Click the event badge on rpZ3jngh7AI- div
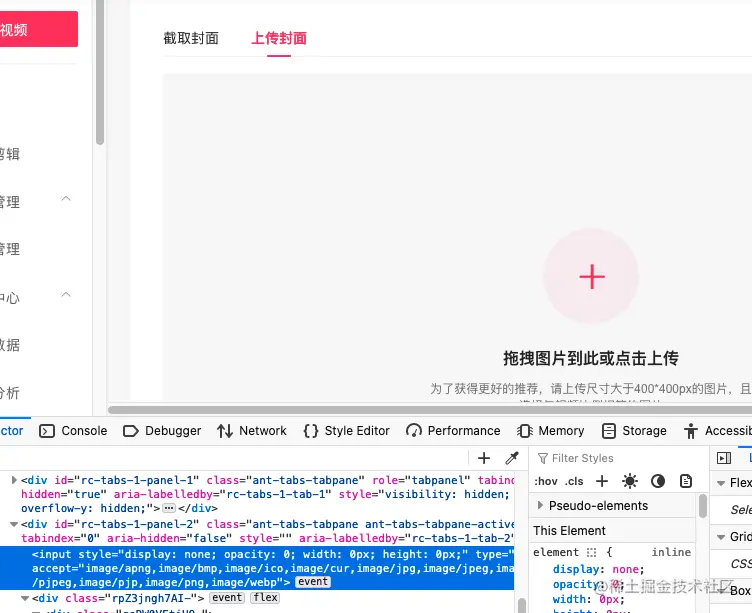752x613 pixels. point(227,598)
